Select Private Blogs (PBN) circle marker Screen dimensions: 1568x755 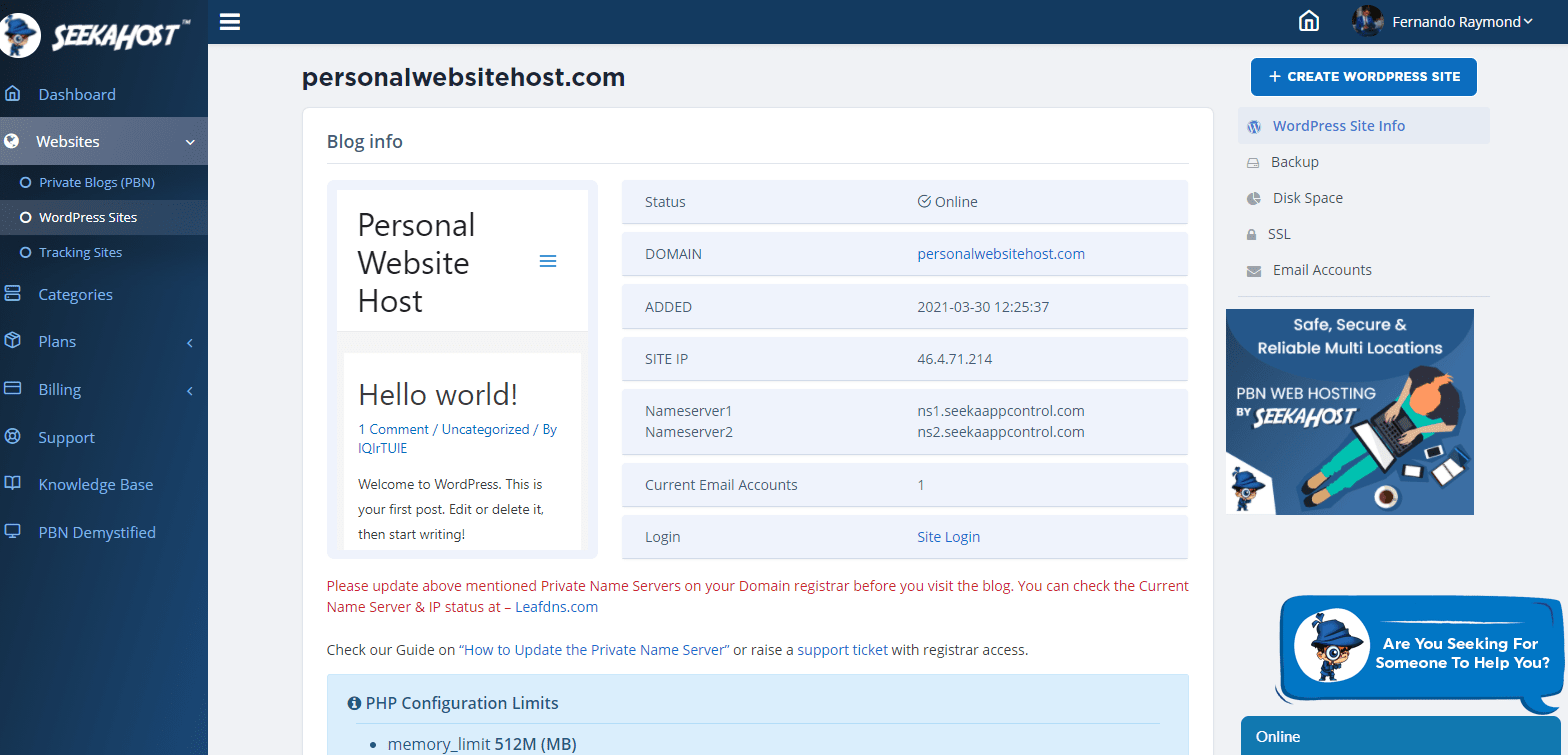click(26, 183)
